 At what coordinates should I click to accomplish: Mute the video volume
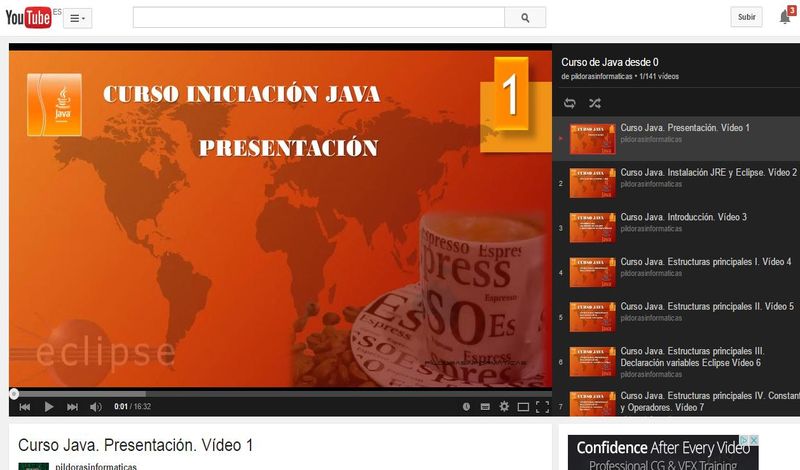[96, 407]
